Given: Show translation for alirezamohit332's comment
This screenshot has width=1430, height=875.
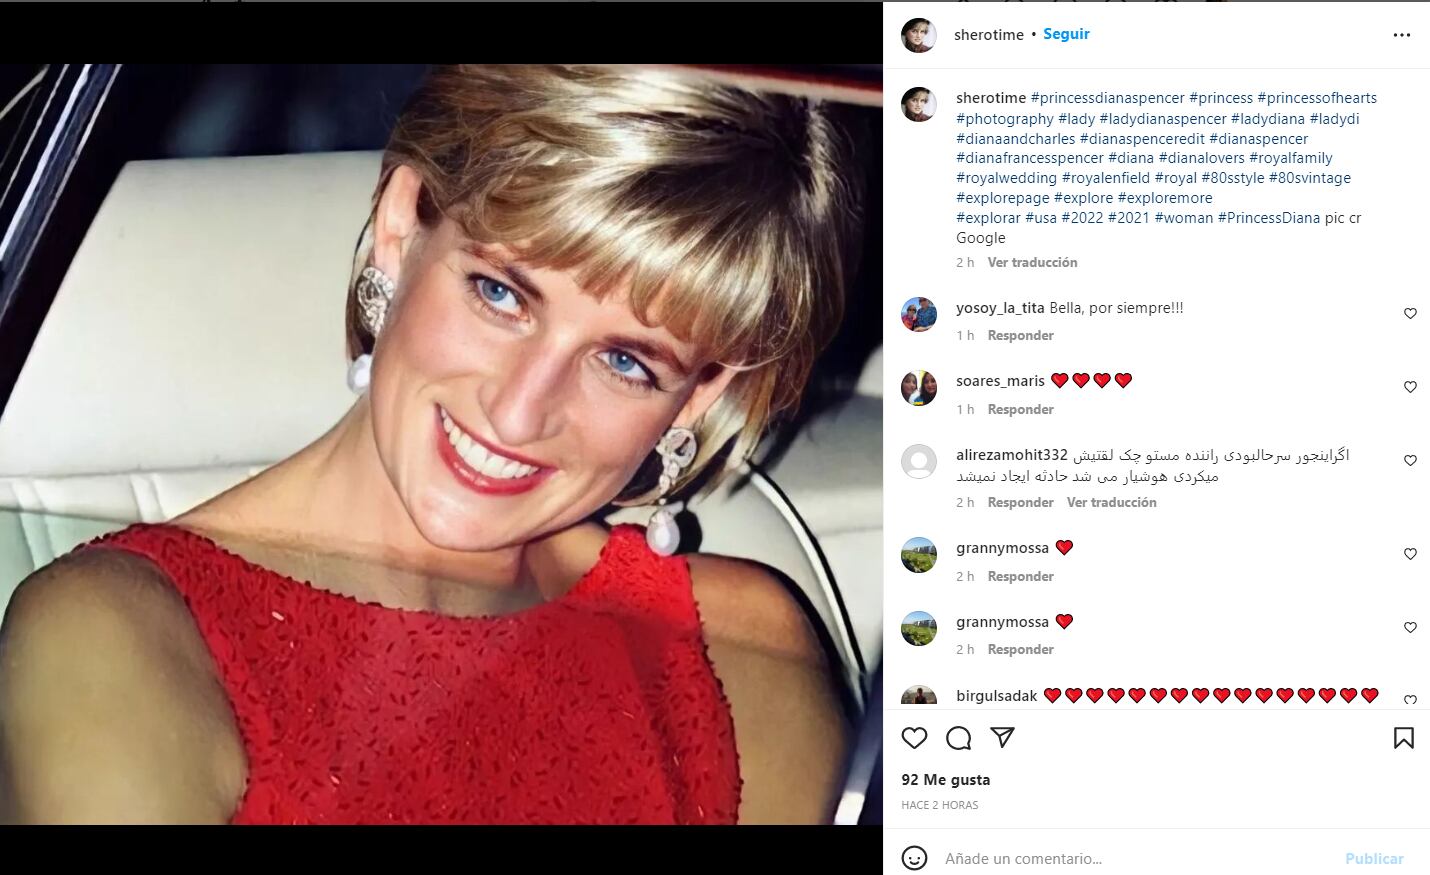Looking at the screenshot, I should coord(1111,502).
